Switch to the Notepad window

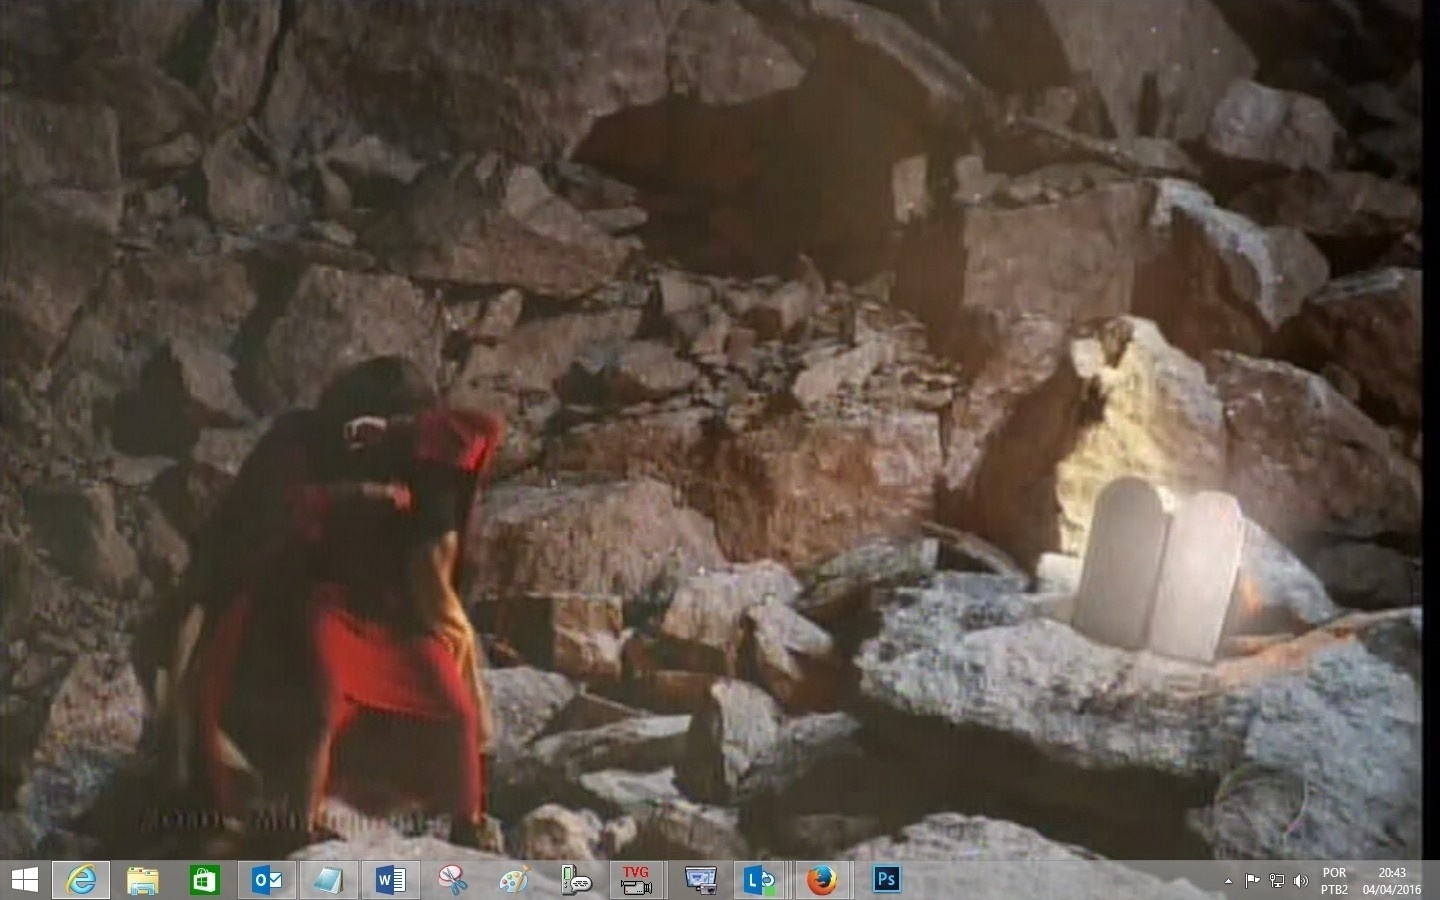(x=328, y=880)
